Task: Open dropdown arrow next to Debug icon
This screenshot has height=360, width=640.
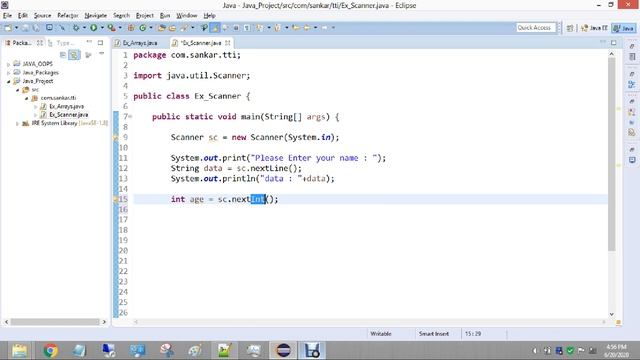Action: tap(84, 28)
